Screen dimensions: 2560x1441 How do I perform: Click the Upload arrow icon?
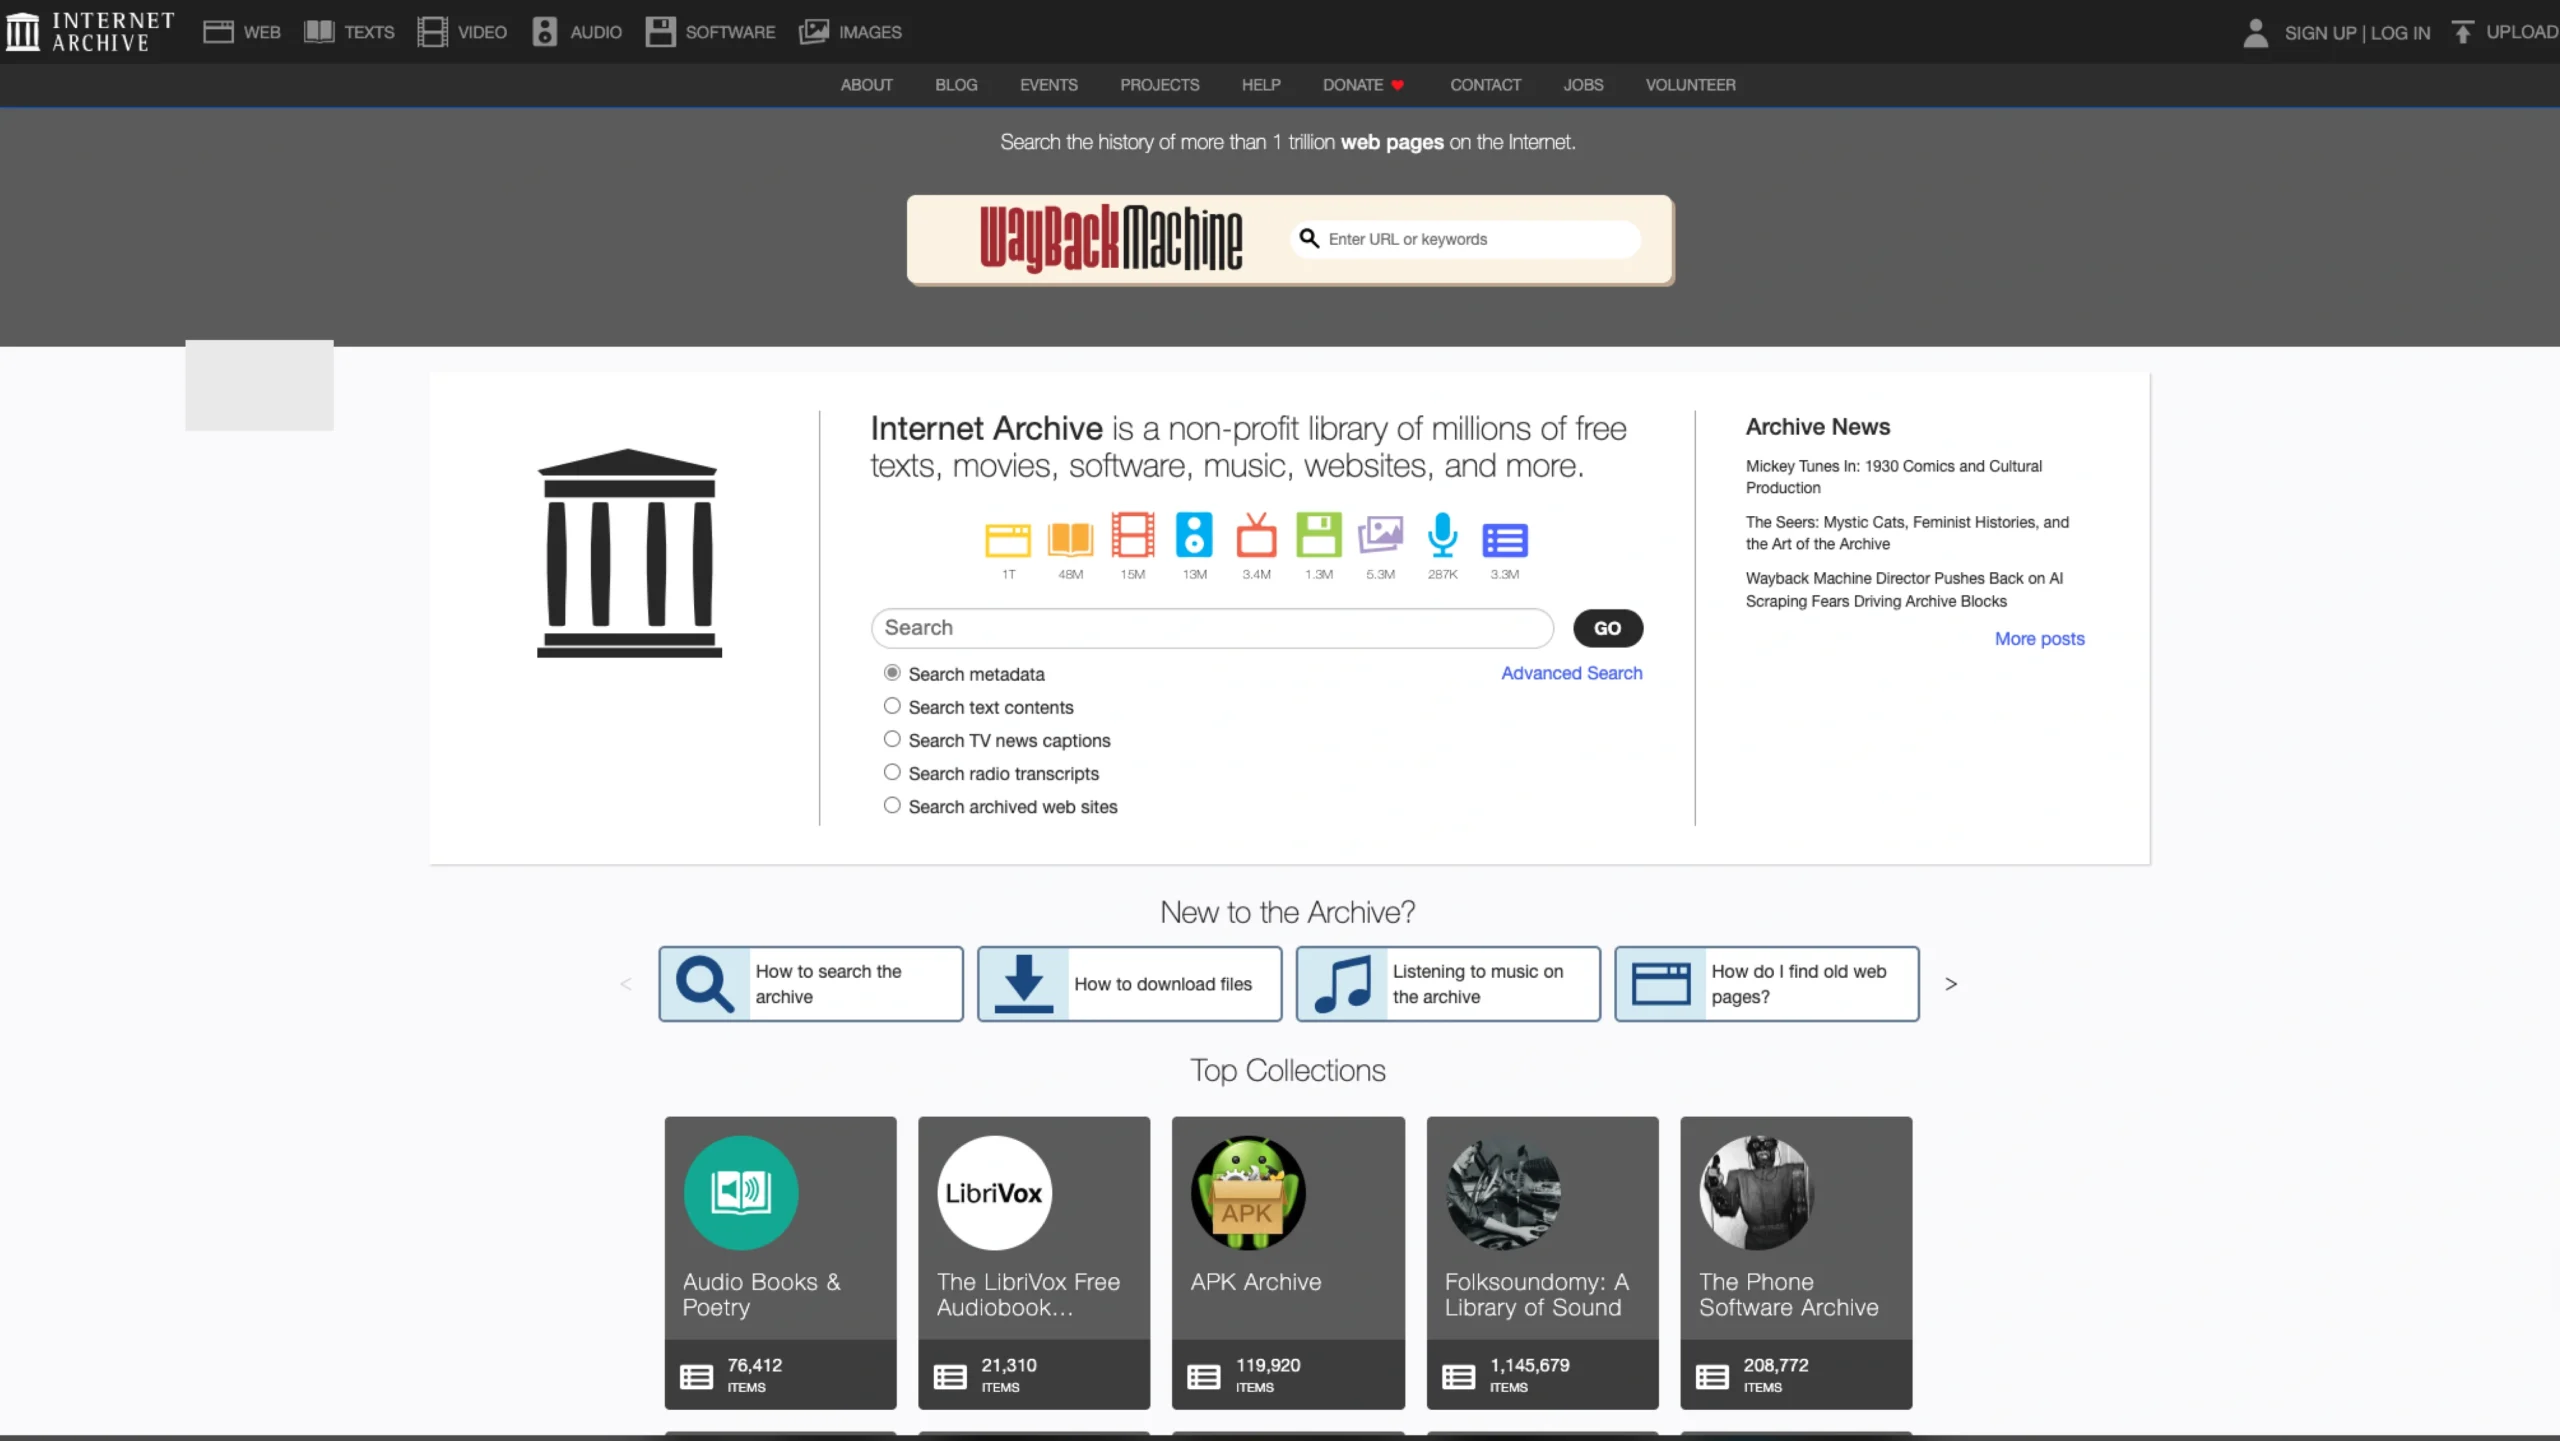(x=2463, y=32)
